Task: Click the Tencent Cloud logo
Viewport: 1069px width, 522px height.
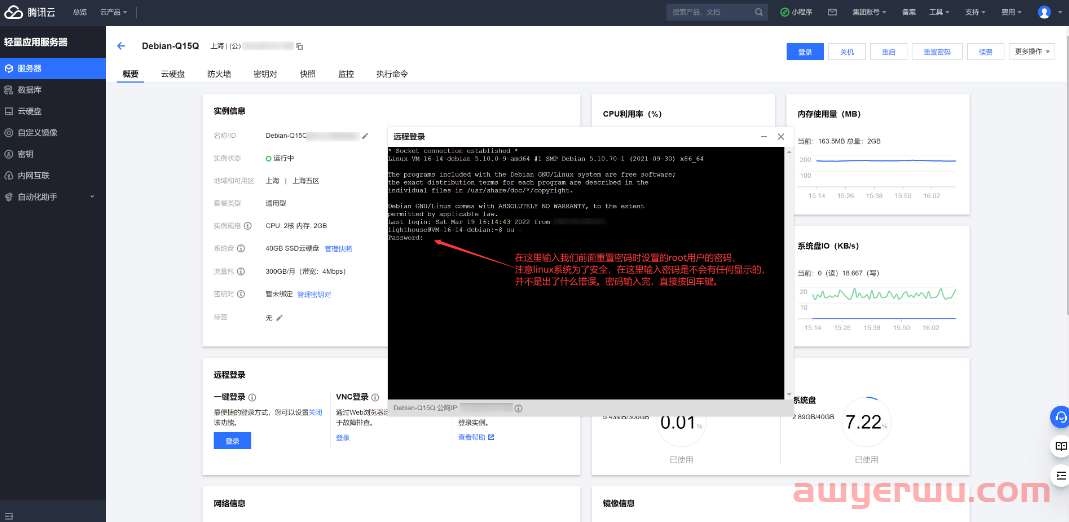Action: tap(32, 12)
